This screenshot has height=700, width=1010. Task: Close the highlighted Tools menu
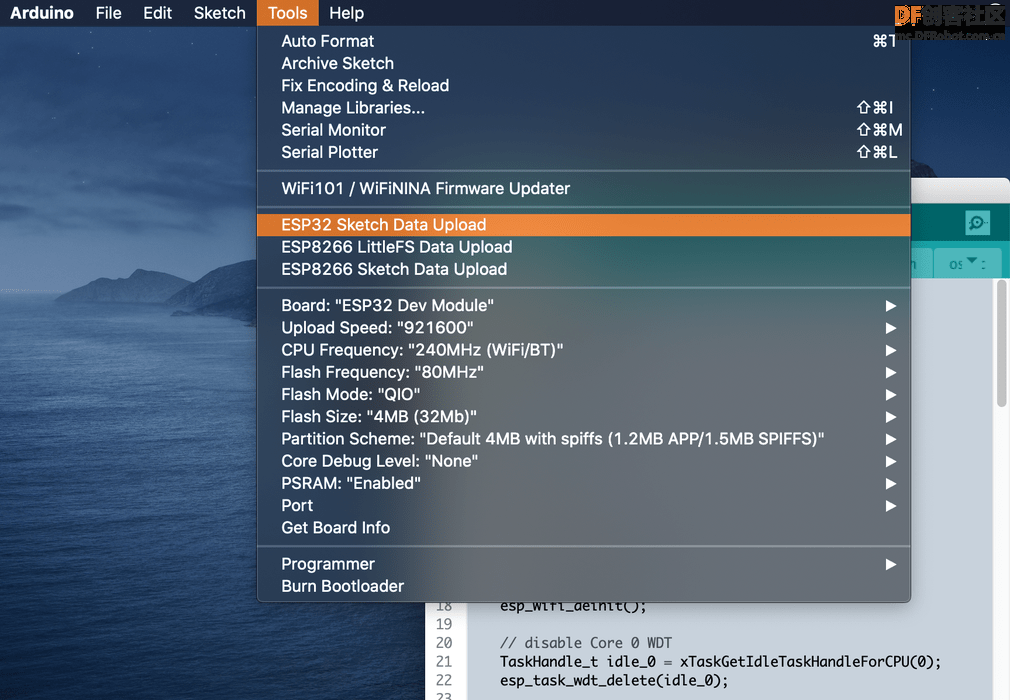[287, 13]
